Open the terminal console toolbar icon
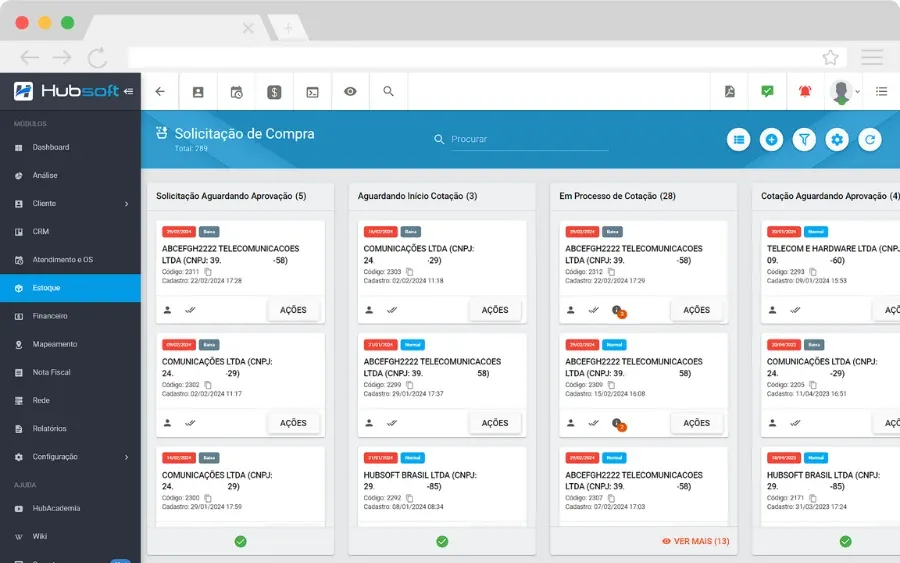Screen dimensions: 900x563 [312, 92]
